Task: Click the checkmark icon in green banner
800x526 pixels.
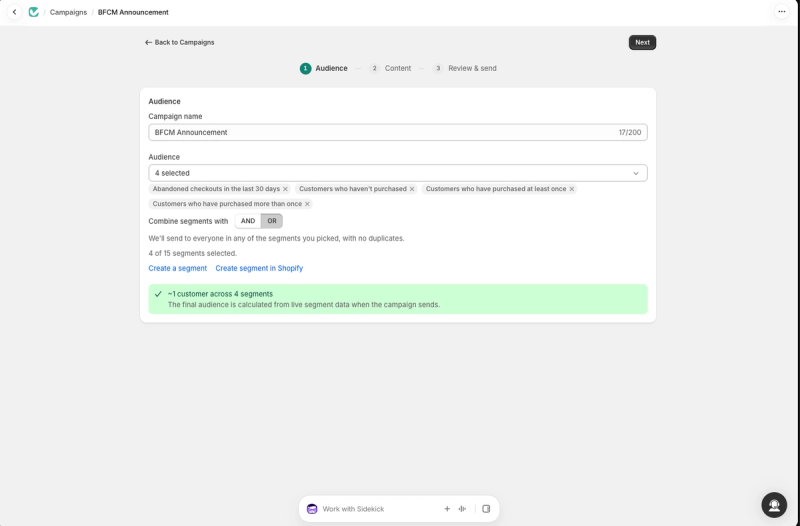Action: [x=158, y=294]
